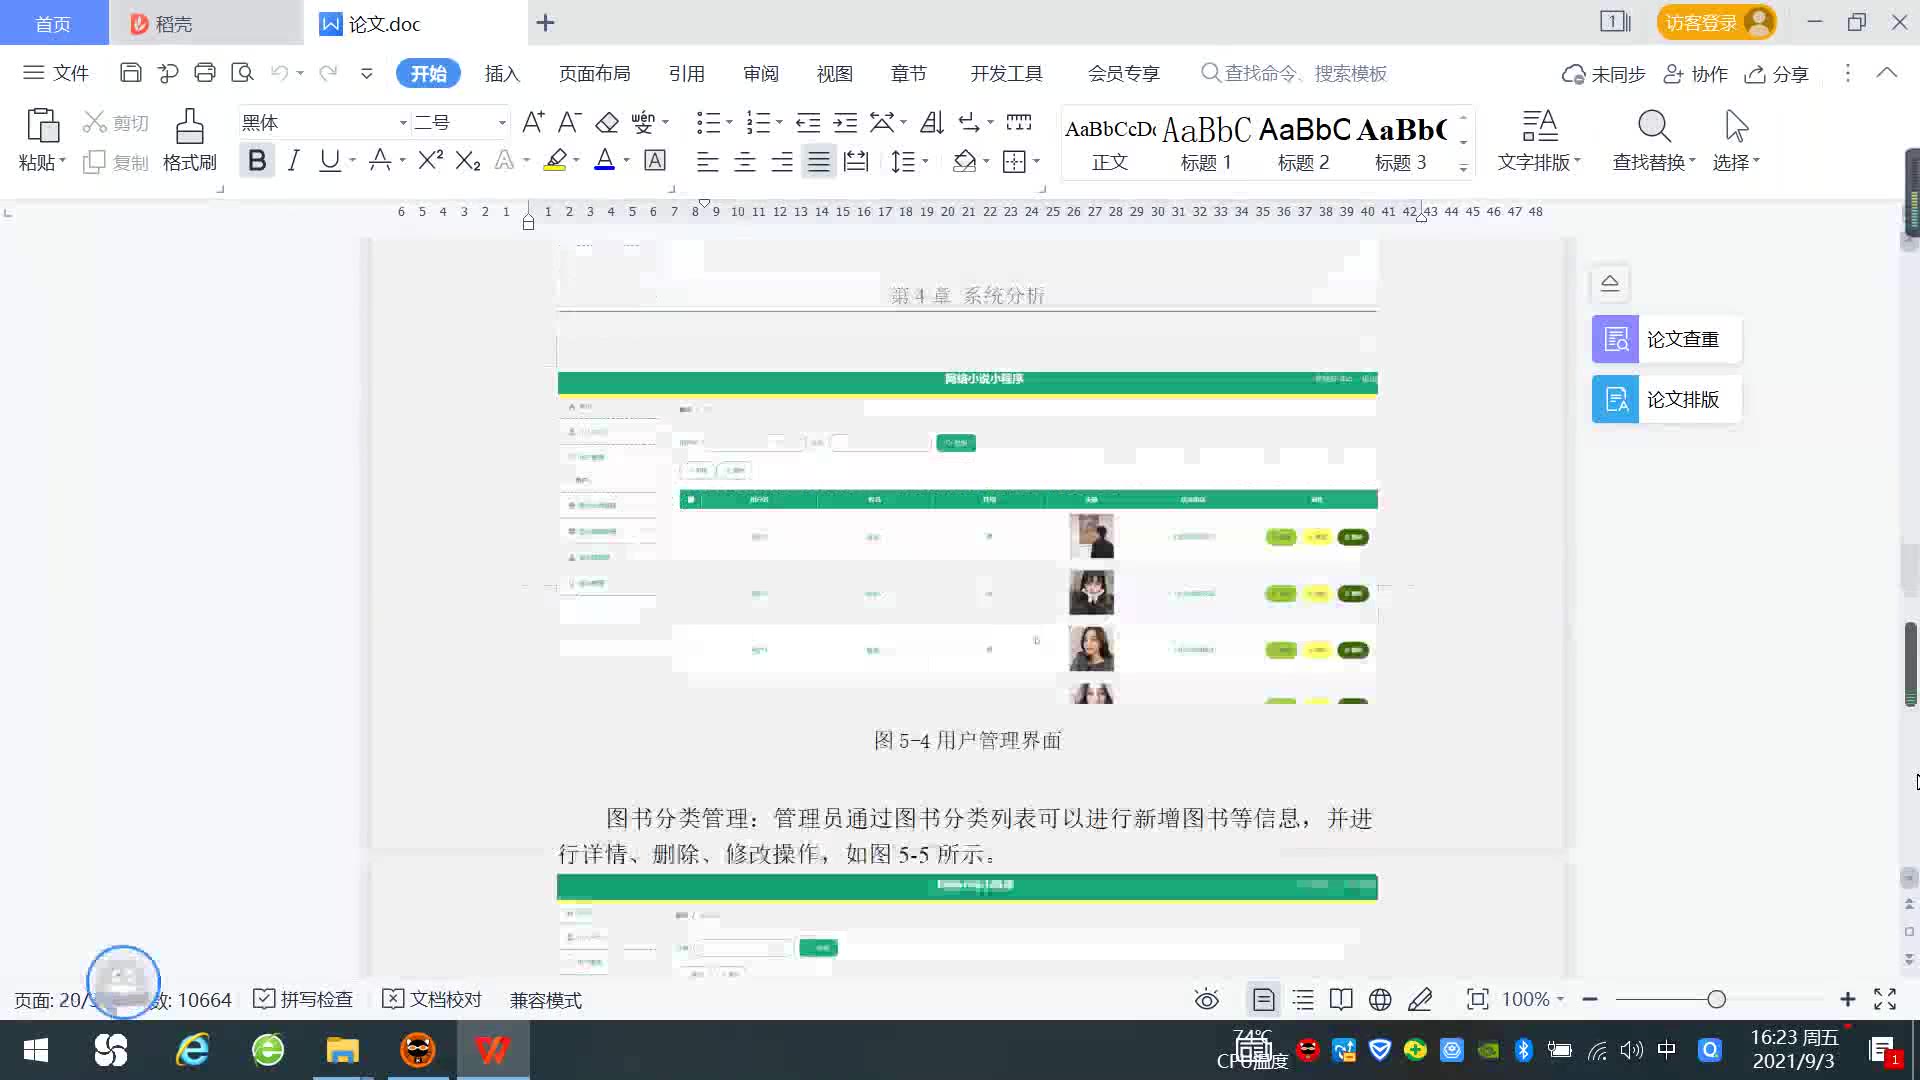This screenshot has width=1920, height=1080.
Task: Click the 论文查重 sidebar icon
Action: [1615, 339]
